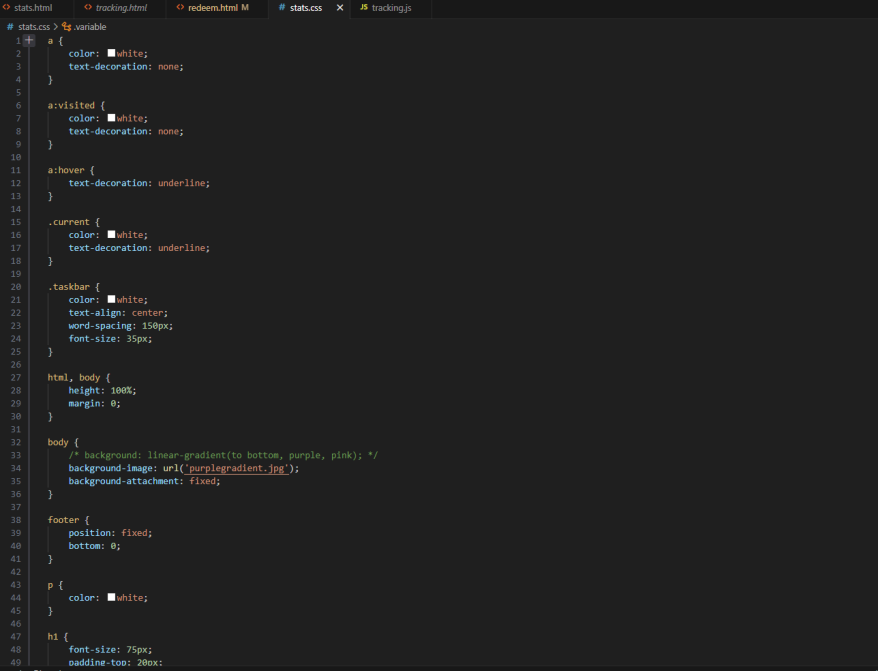878x671 pixels.
Task: Click the 'M' modified badge on redeem.html
Action: pyautogui.click(x=245, y=8)
